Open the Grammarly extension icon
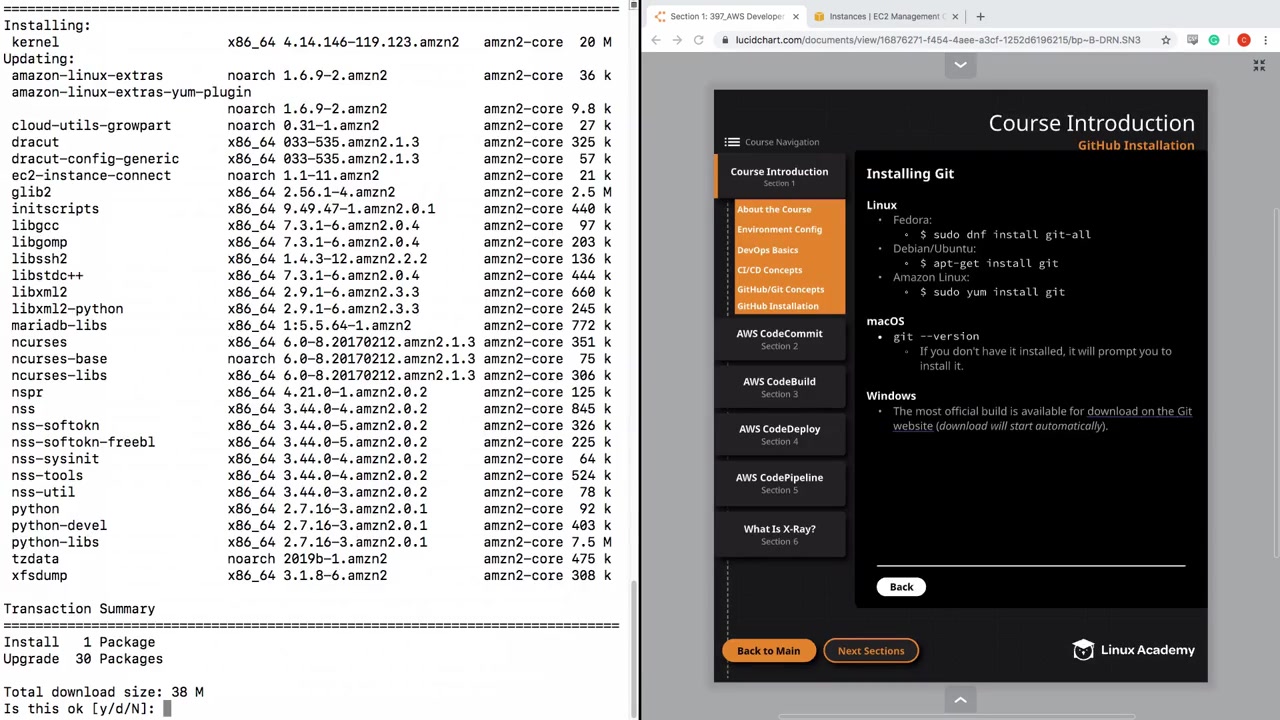Screen dimensions: 1280x720 pos(1214,40)
